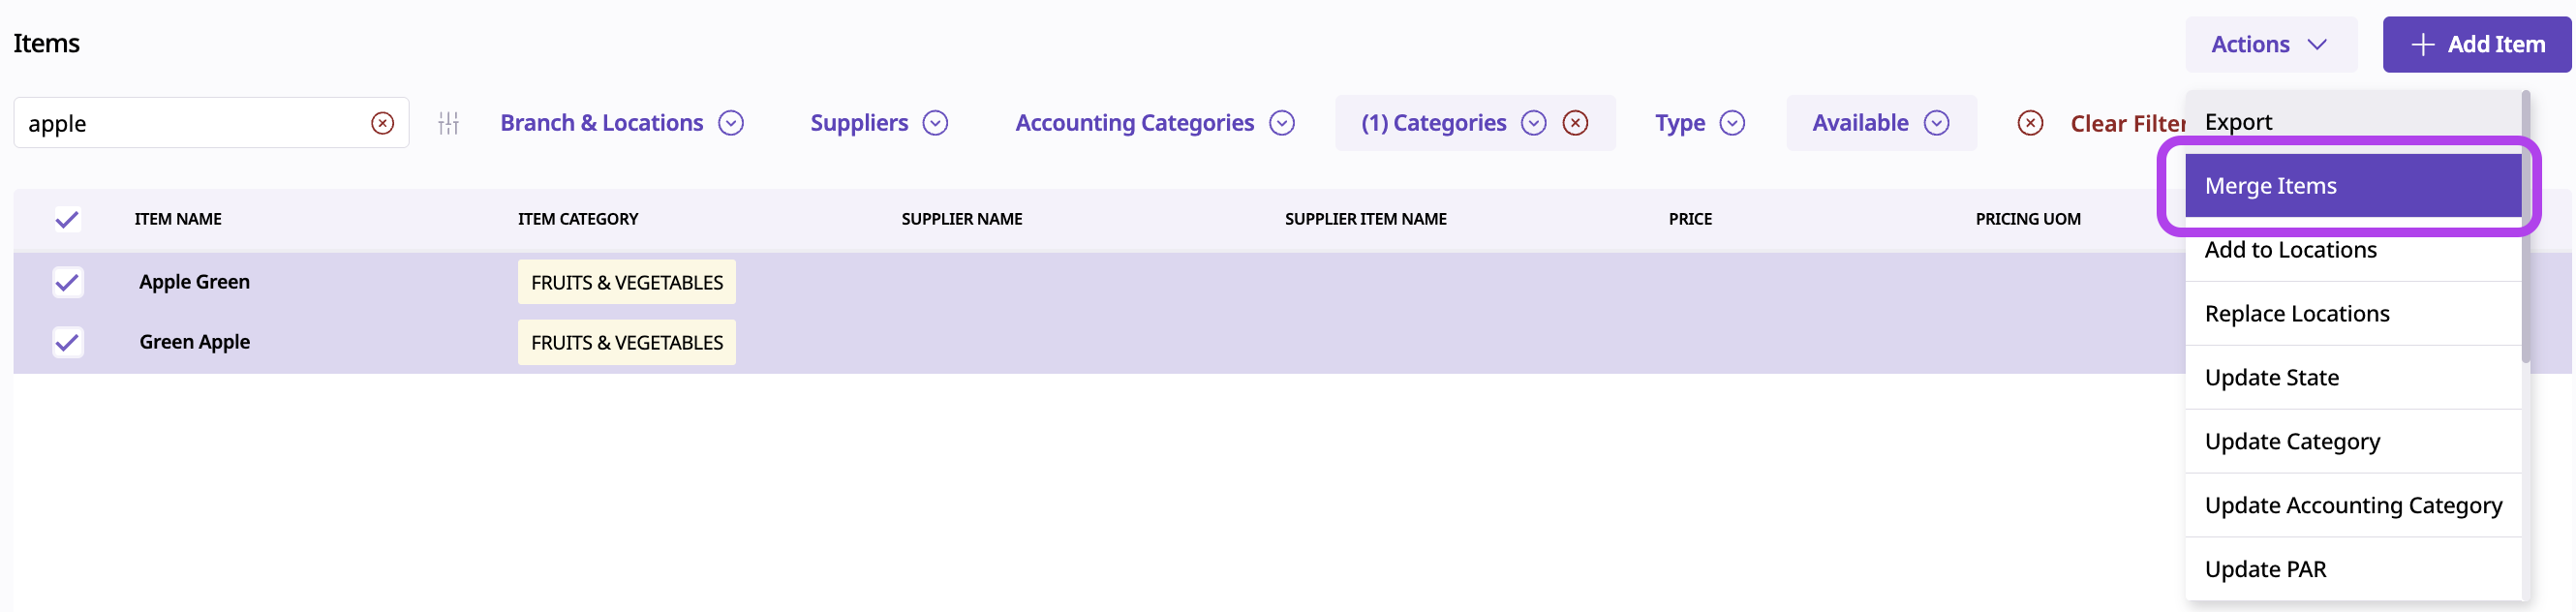The width and height of the screenshot is (2576, 612).
Task: Uncheck the Apple Green row checkbox
Action: coord(67,282)
